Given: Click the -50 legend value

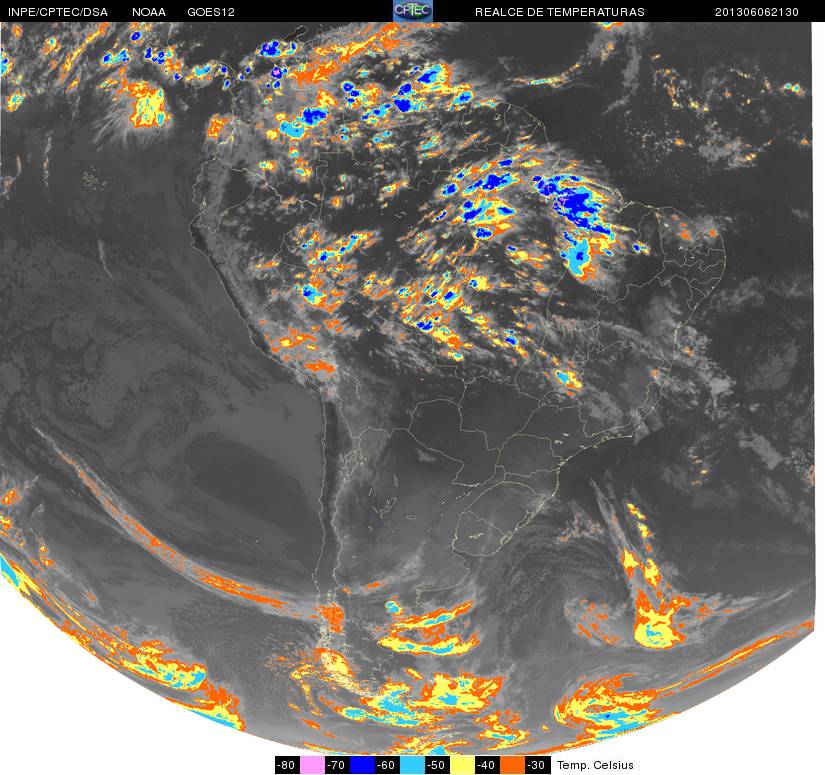Looking at the screenshot, I should [x=437, y=765].
